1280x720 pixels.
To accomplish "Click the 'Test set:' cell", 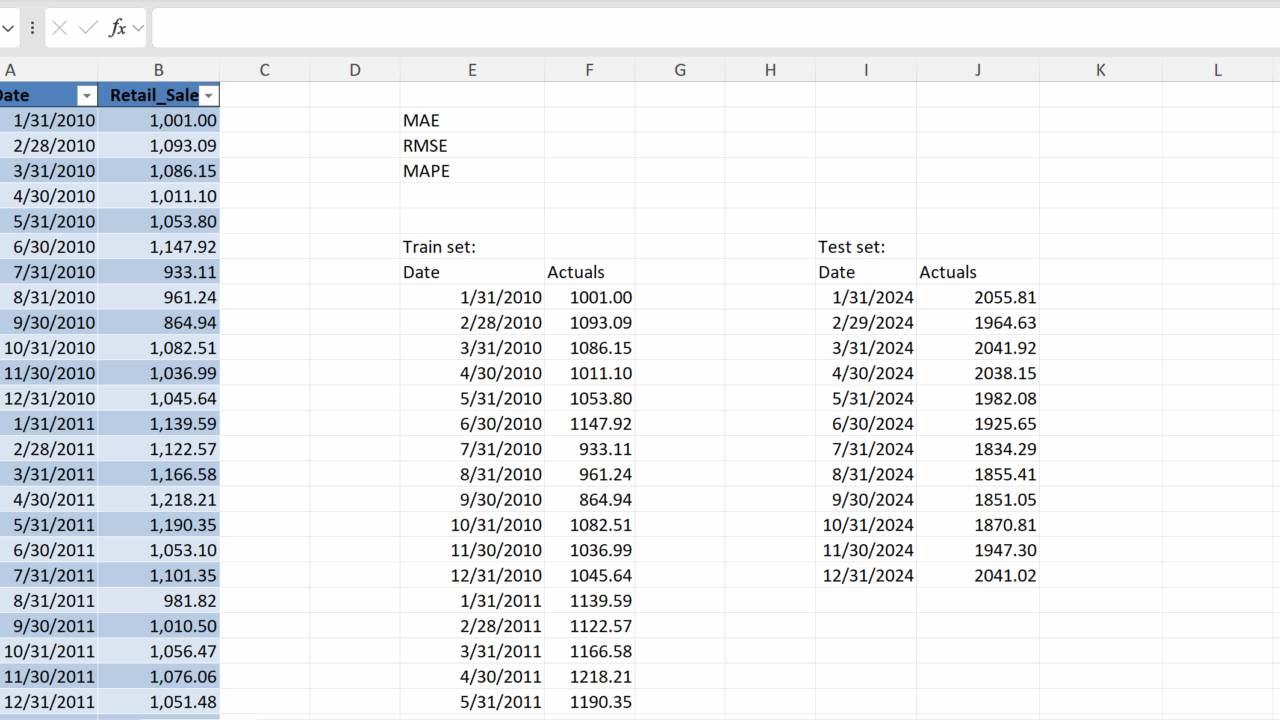I will (x=865, y=247).
